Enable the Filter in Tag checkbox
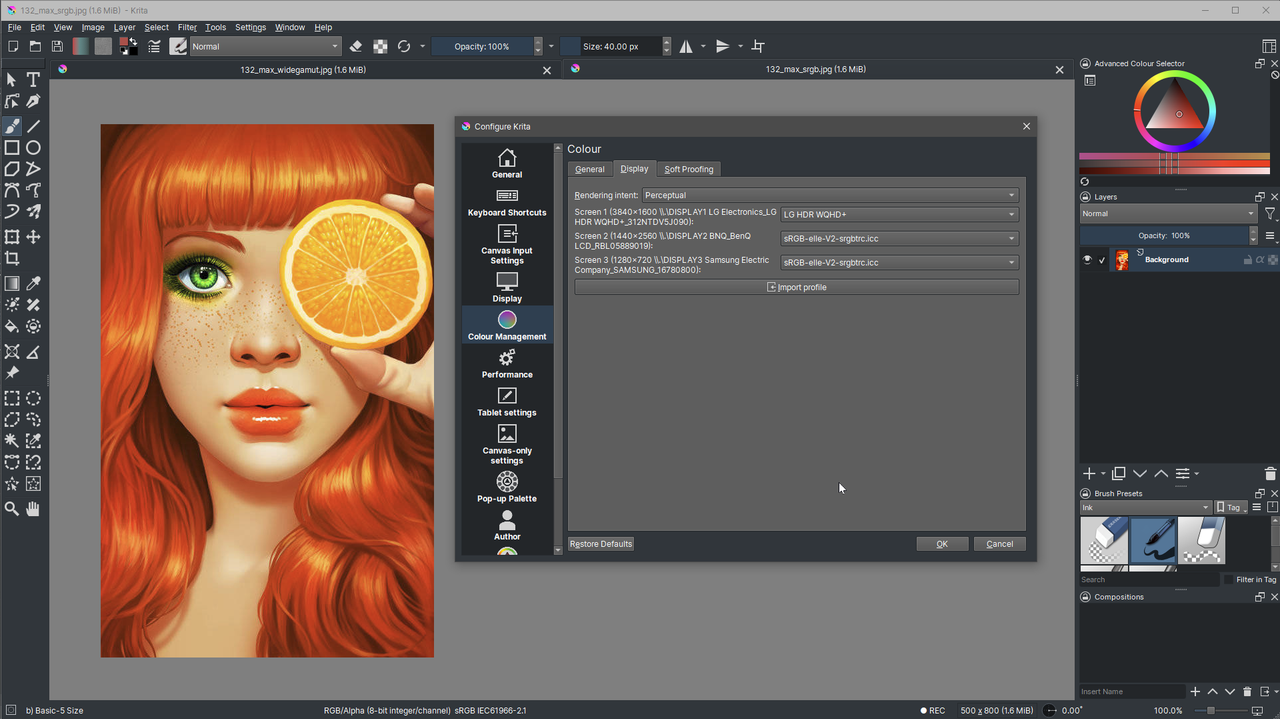 [x=1228, y=580]
